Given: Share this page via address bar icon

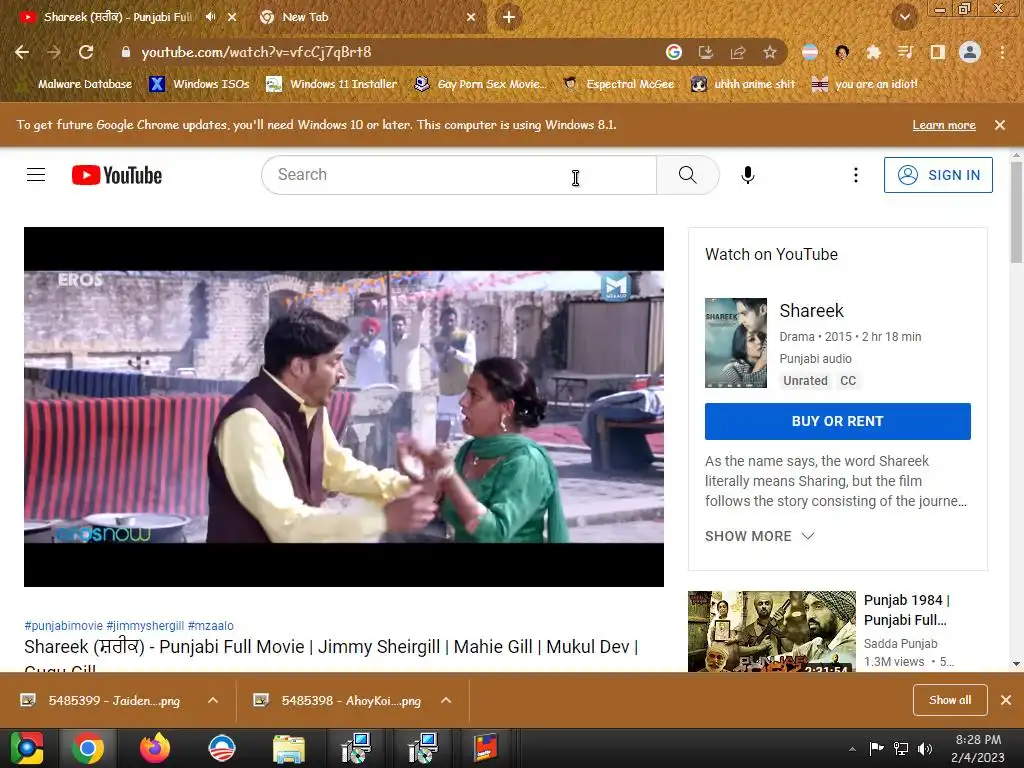Looking at the screenshot, I should point(738,52).
